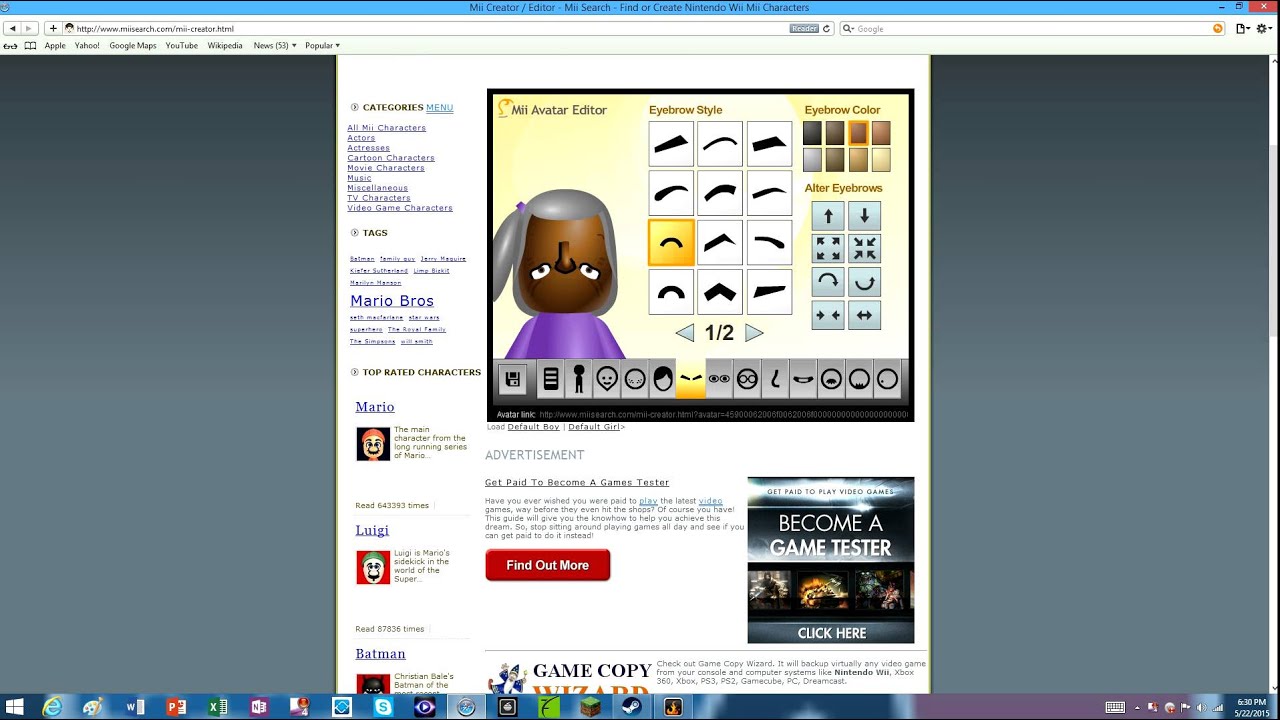Select the highlighted eyebrows tab
1280x720 pixels.
pos(690,378)
